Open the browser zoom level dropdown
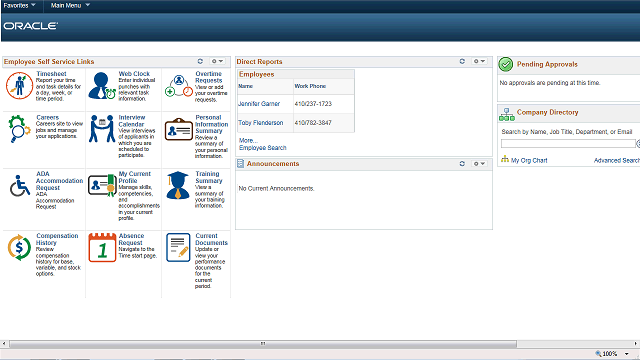The width and height of the screenshot is (640, 360). (x=627, y=354)
